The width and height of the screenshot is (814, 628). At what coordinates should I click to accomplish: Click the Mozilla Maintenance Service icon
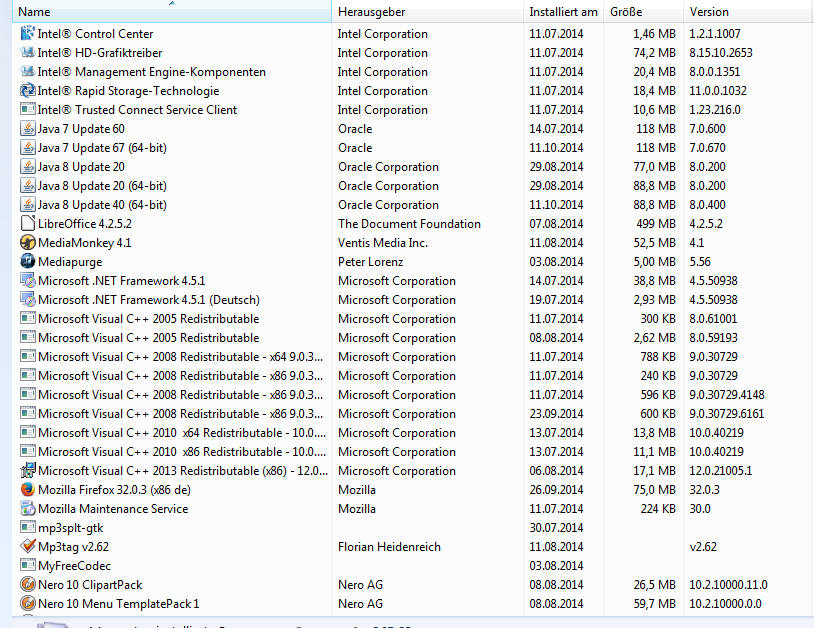click(28, 509)
